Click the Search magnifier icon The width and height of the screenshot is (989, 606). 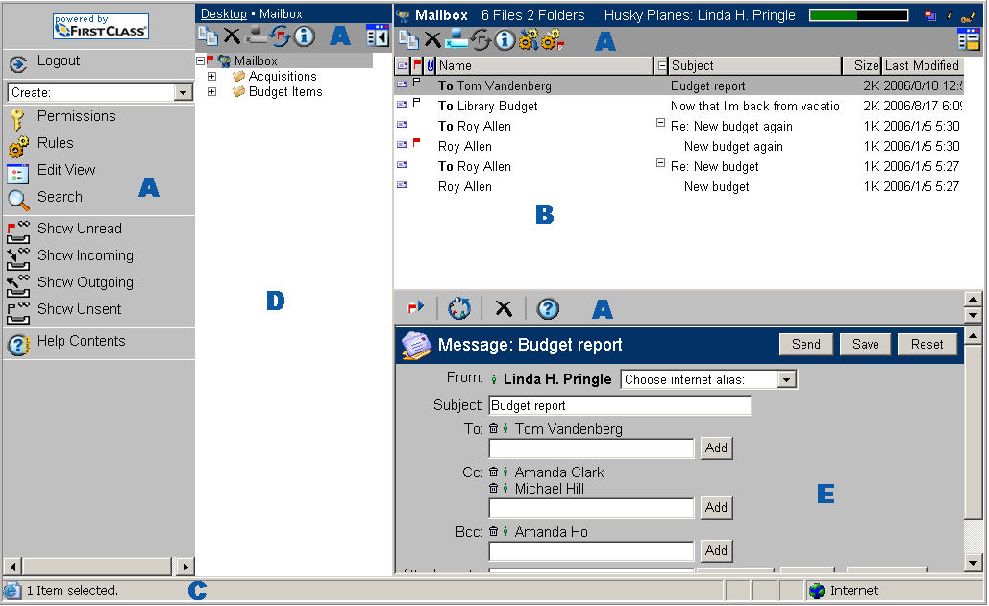[x=18, y=199]
